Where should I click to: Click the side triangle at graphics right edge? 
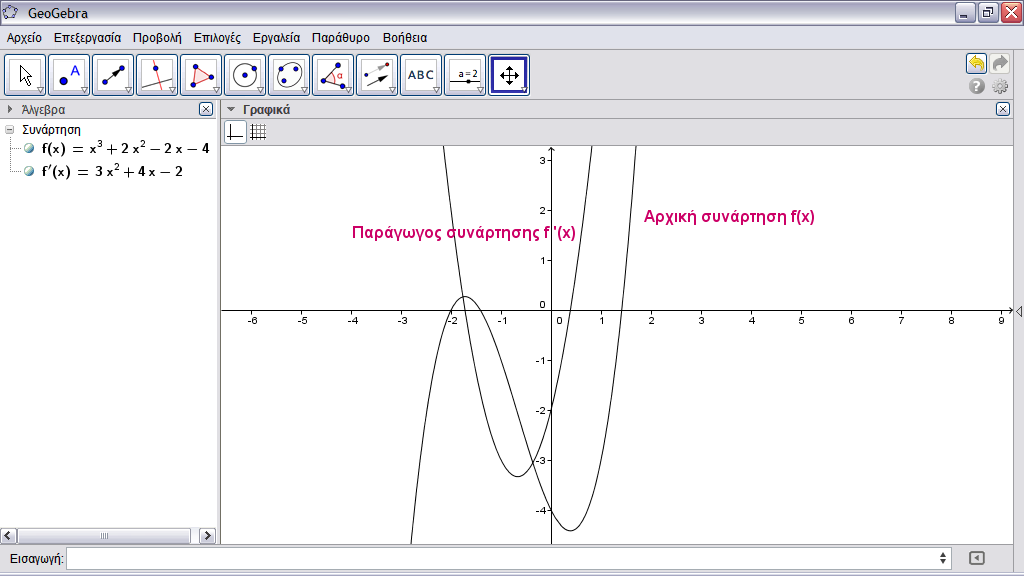coord(1019,312)
